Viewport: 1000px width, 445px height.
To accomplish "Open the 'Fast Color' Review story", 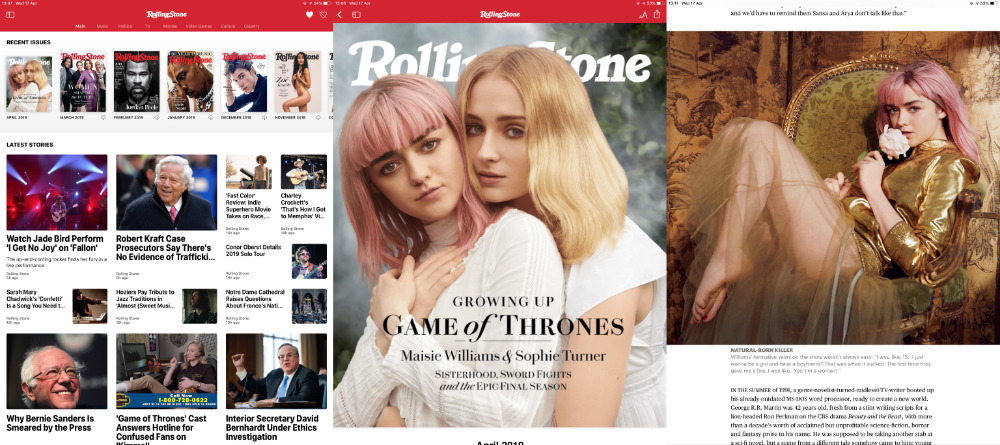I will (x=249, y=207).
